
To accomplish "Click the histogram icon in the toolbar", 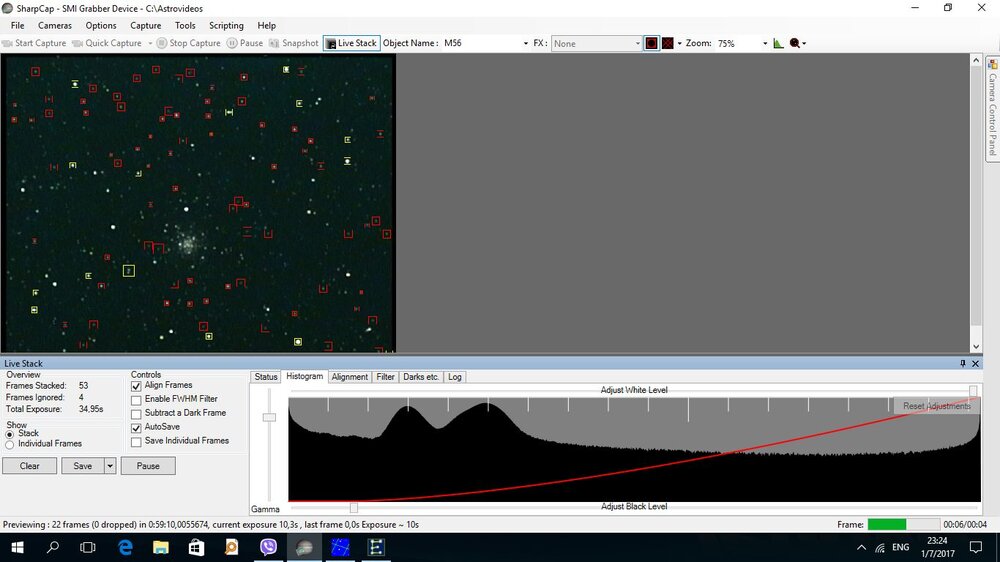I will (778, 43).
